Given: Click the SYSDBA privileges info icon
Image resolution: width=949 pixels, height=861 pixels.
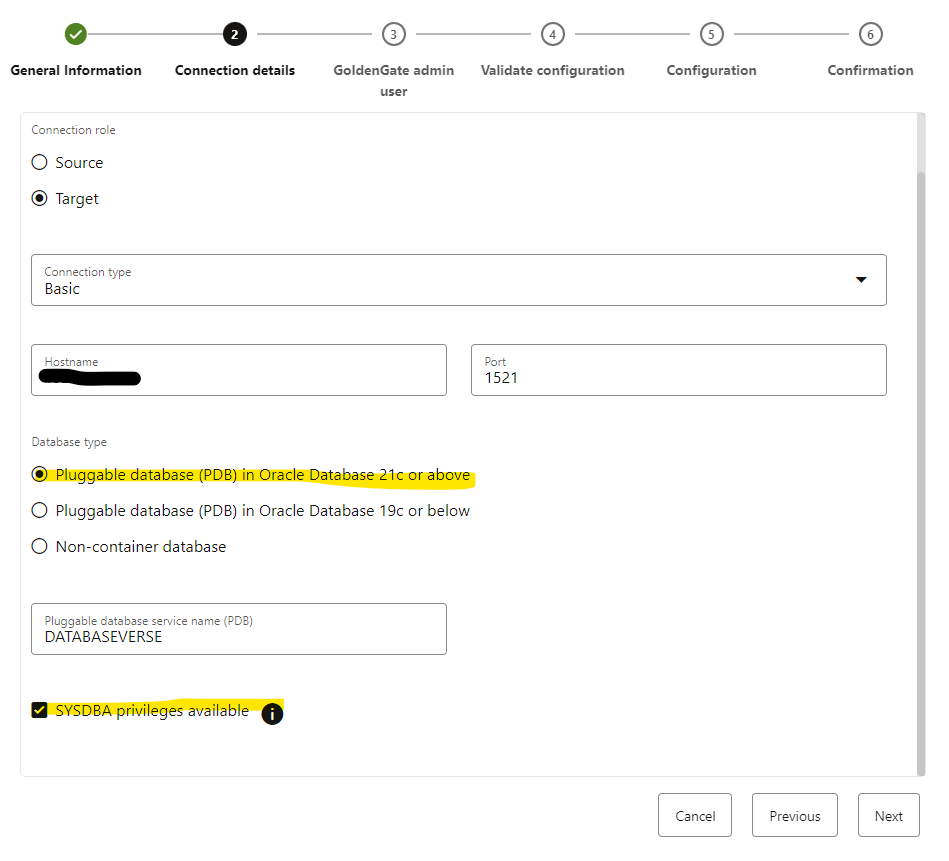Looking at the screenshot, I should click(272, 714).
